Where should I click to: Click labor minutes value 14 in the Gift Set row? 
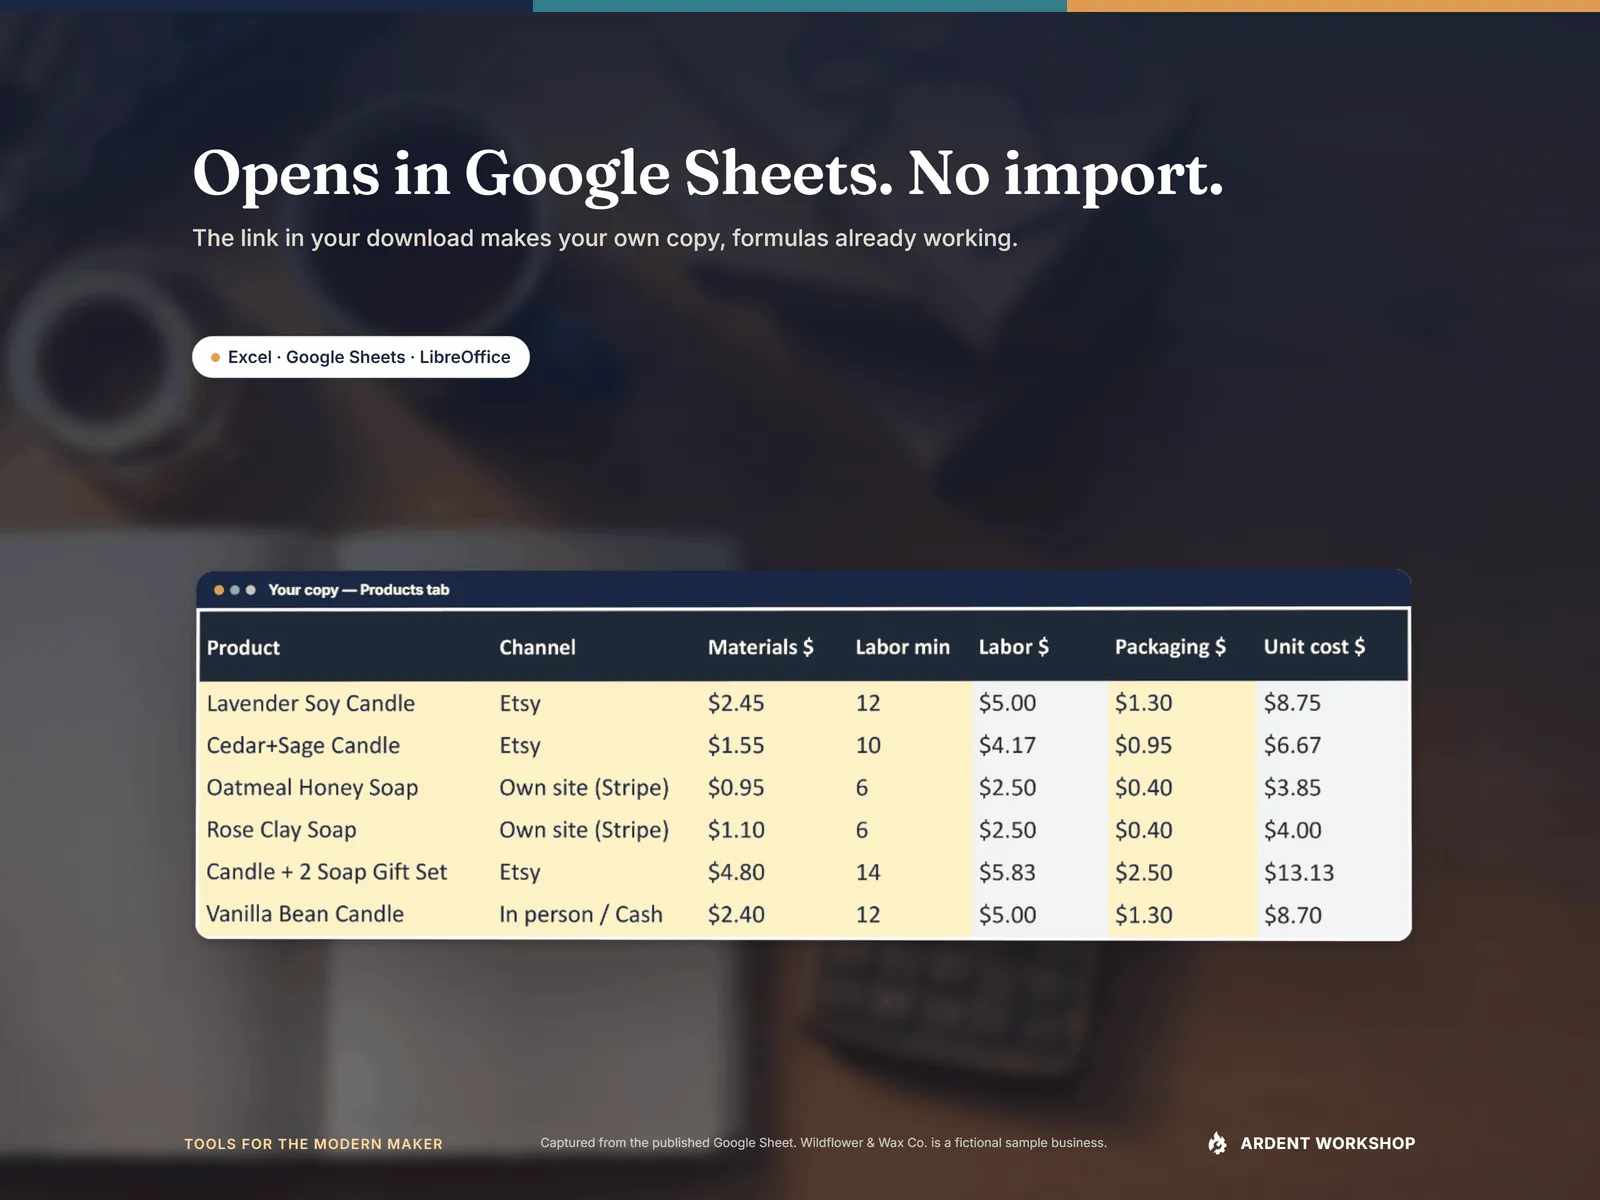868,872
